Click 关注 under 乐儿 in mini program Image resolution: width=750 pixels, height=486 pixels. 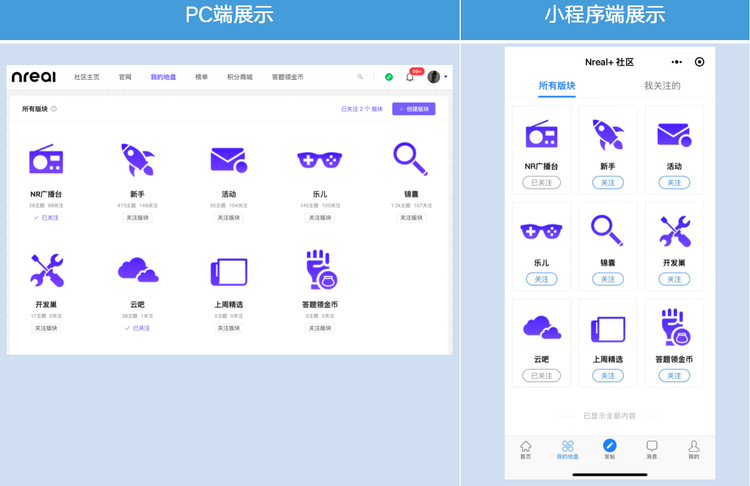pyautogui.click(x=541, y=279)
